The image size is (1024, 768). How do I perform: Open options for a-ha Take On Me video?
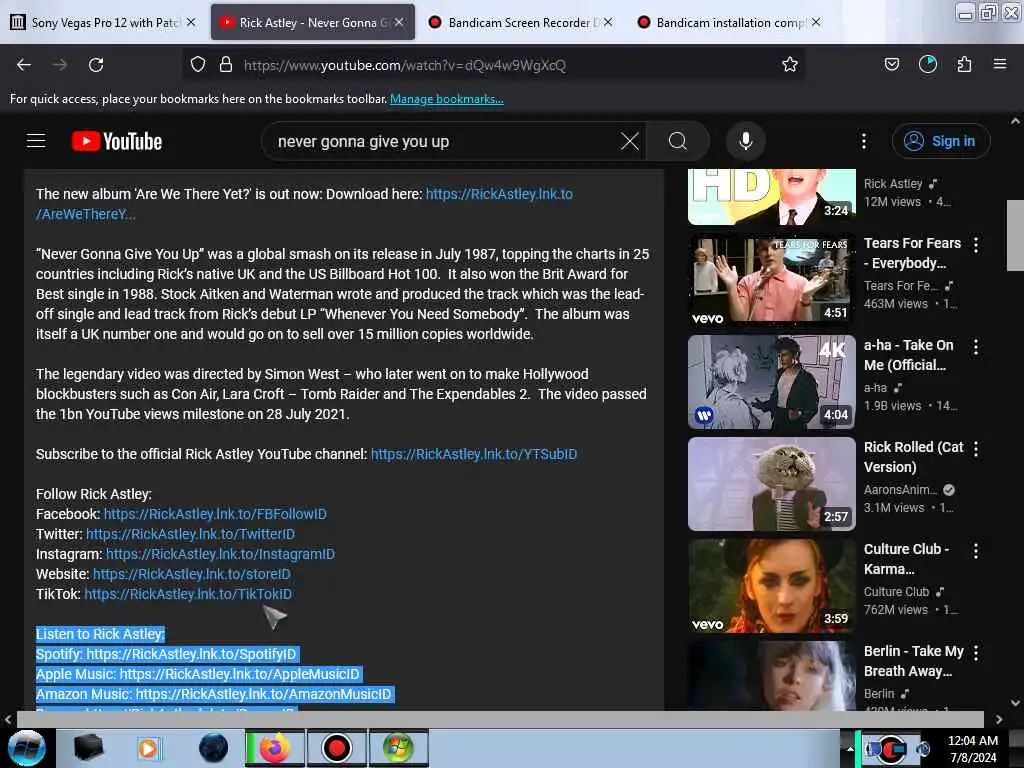coord(976,347)
